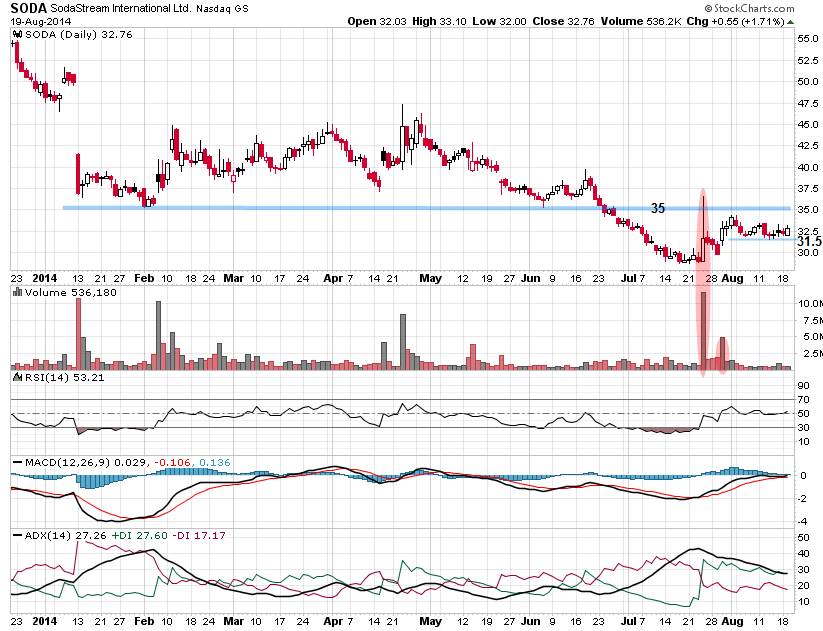Click the copyright symbol before StockCharts.com
Image resolution: width=823 pixels, height=631 pixels.
708,8
